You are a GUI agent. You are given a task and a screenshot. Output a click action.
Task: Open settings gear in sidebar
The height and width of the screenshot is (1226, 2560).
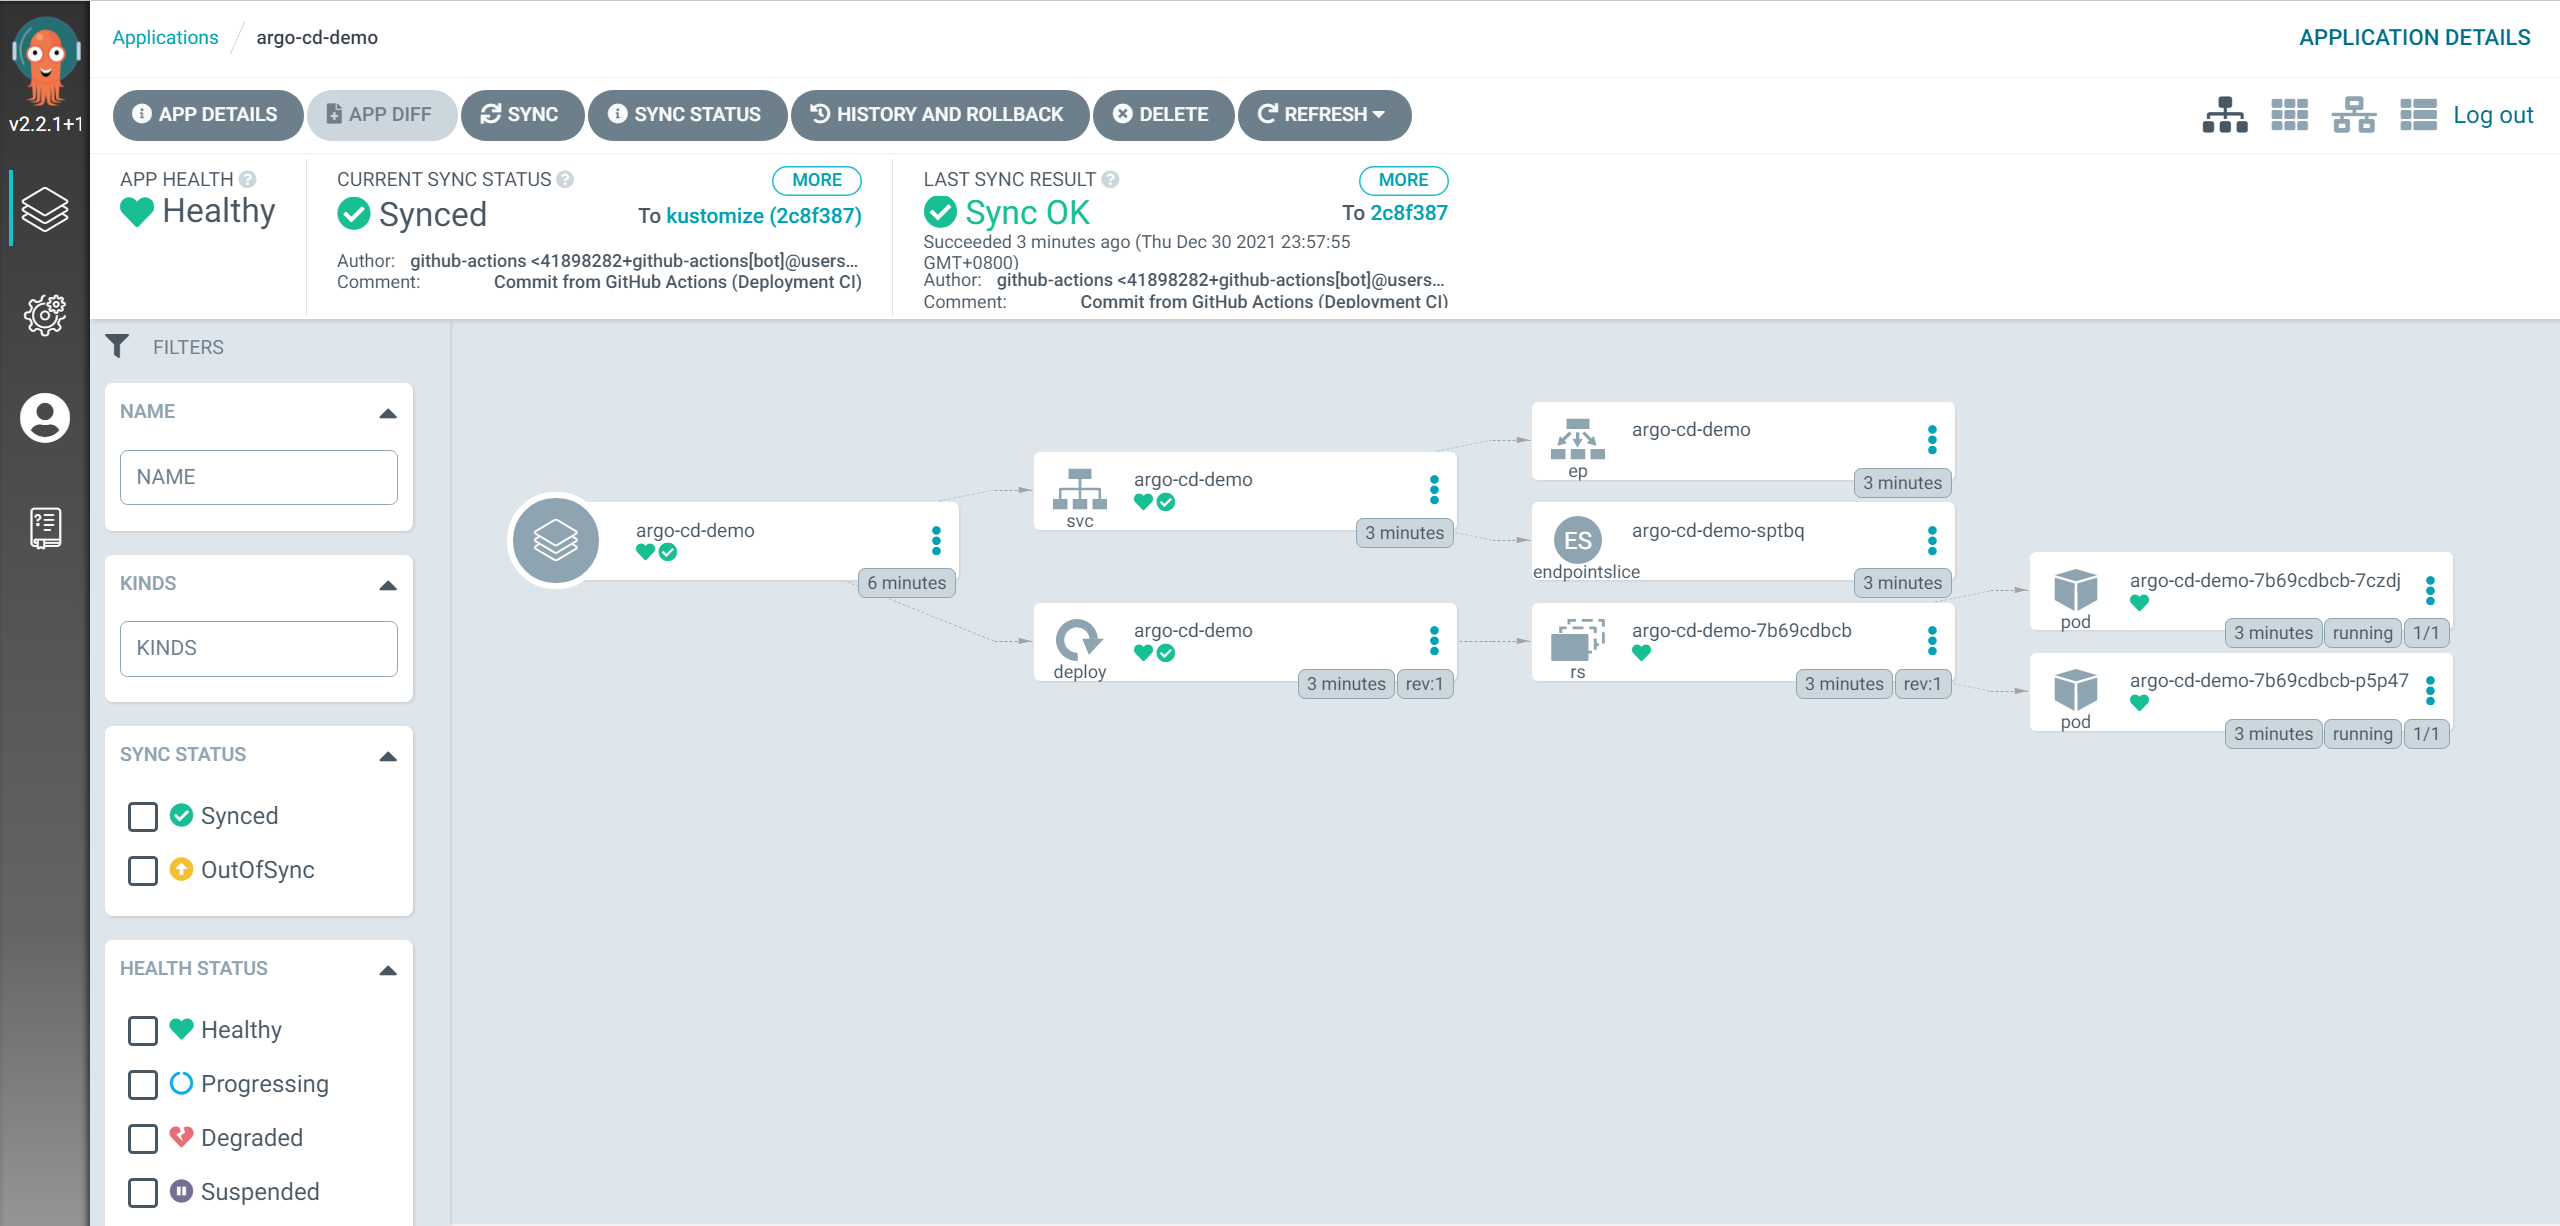45,315
